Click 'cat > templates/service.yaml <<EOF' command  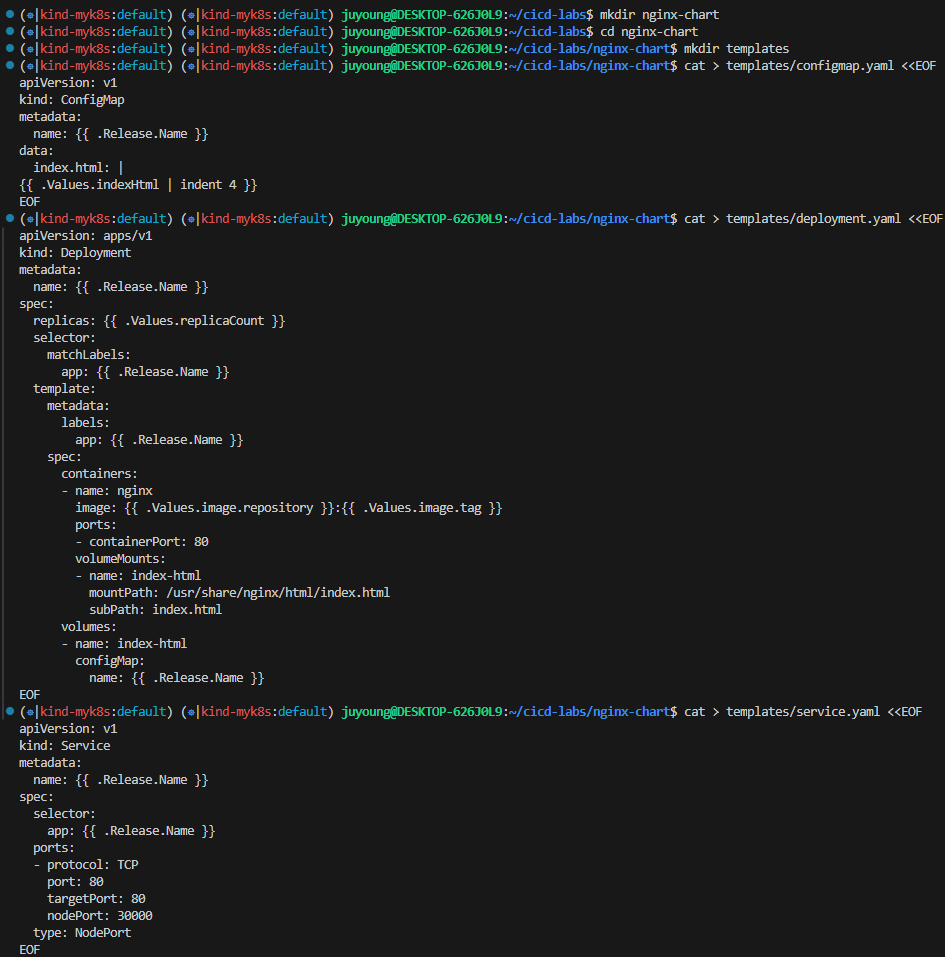(x=803, y=712)
